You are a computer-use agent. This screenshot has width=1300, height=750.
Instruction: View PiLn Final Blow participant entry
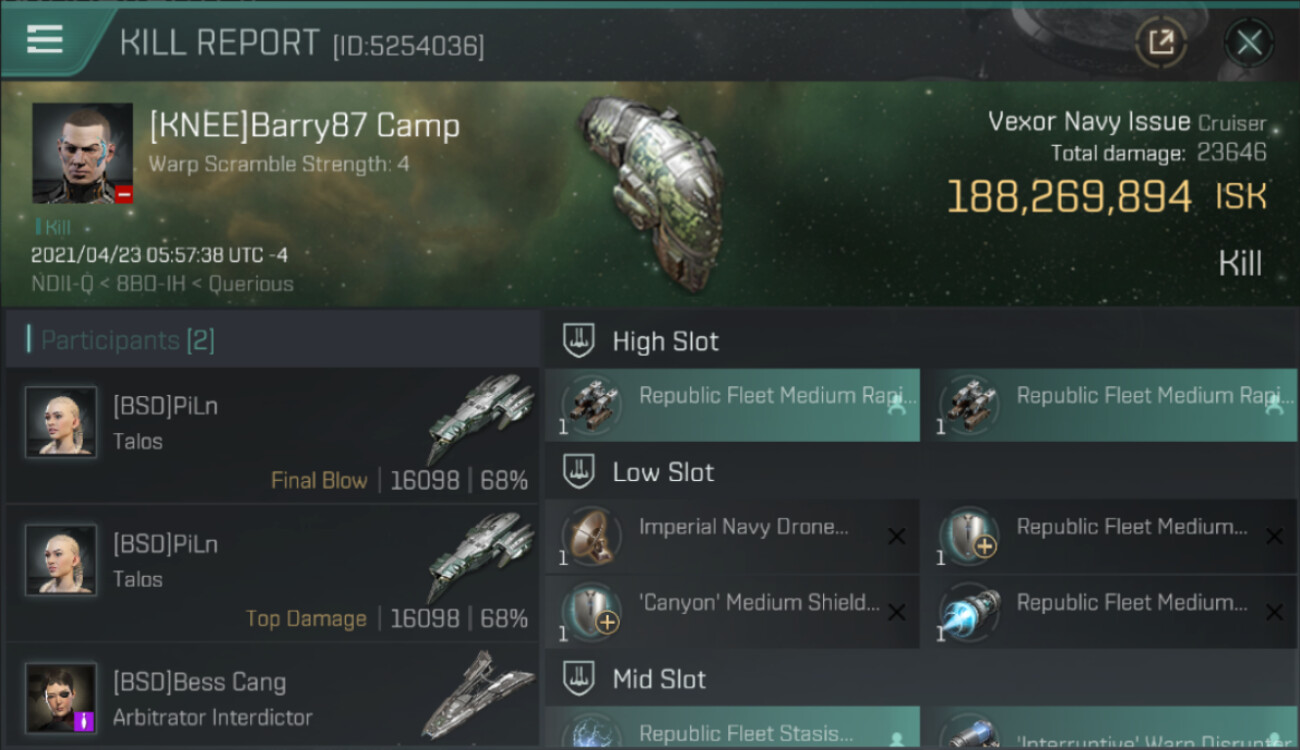(x=272, y=435)
